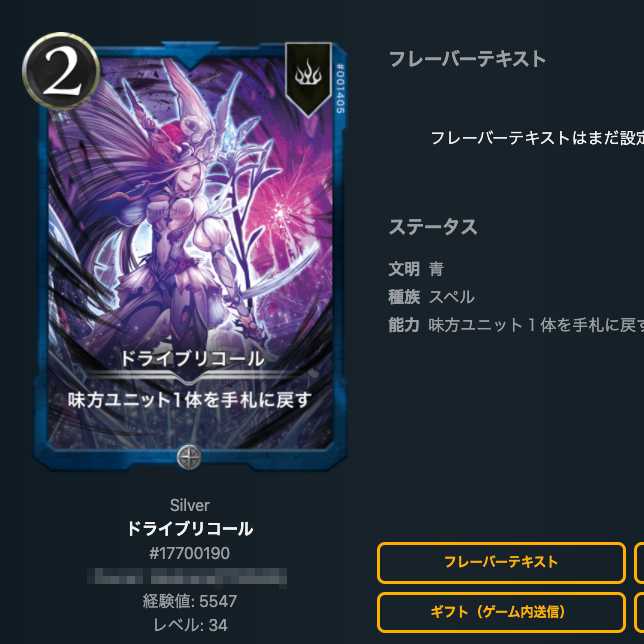Screen dimensions: 644x644
Task: Click the blurred owner address text
Action: (x=187, y=577)
